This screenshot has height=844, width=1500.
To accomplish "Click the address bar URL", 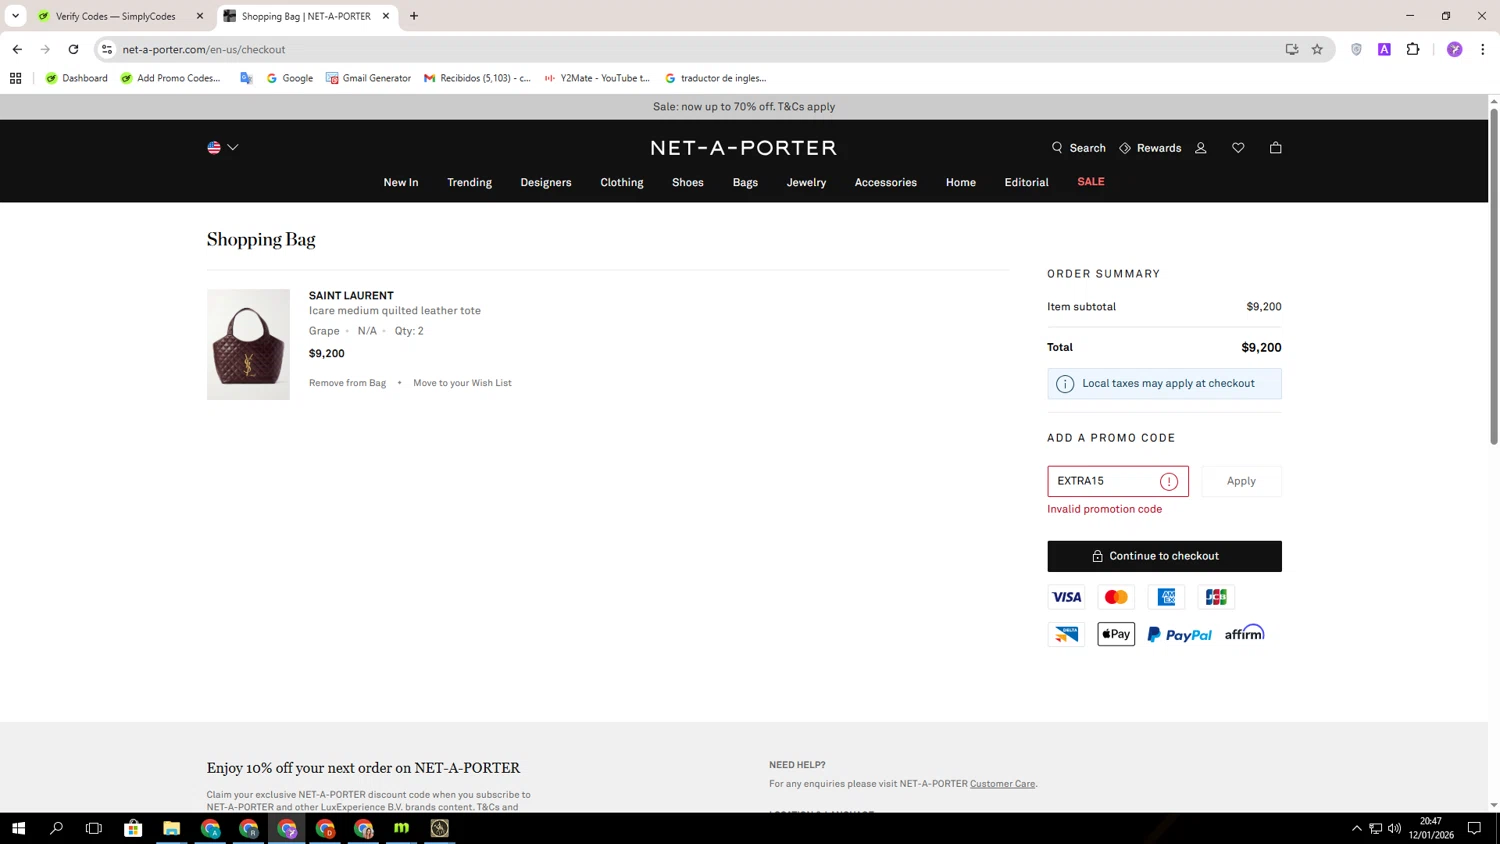I will [x=204, y=49].
